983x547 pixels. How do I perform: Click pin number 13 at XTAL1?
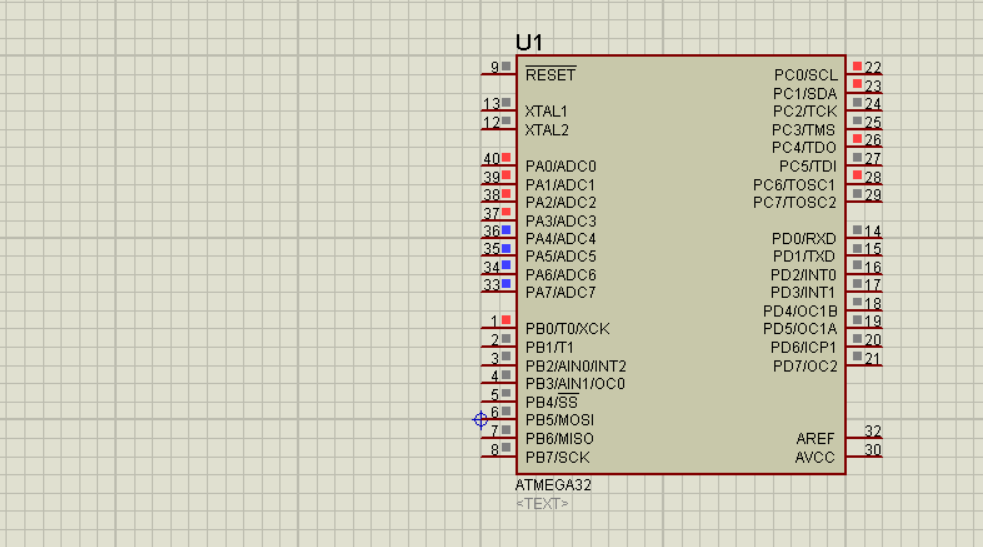coord(492,103)
